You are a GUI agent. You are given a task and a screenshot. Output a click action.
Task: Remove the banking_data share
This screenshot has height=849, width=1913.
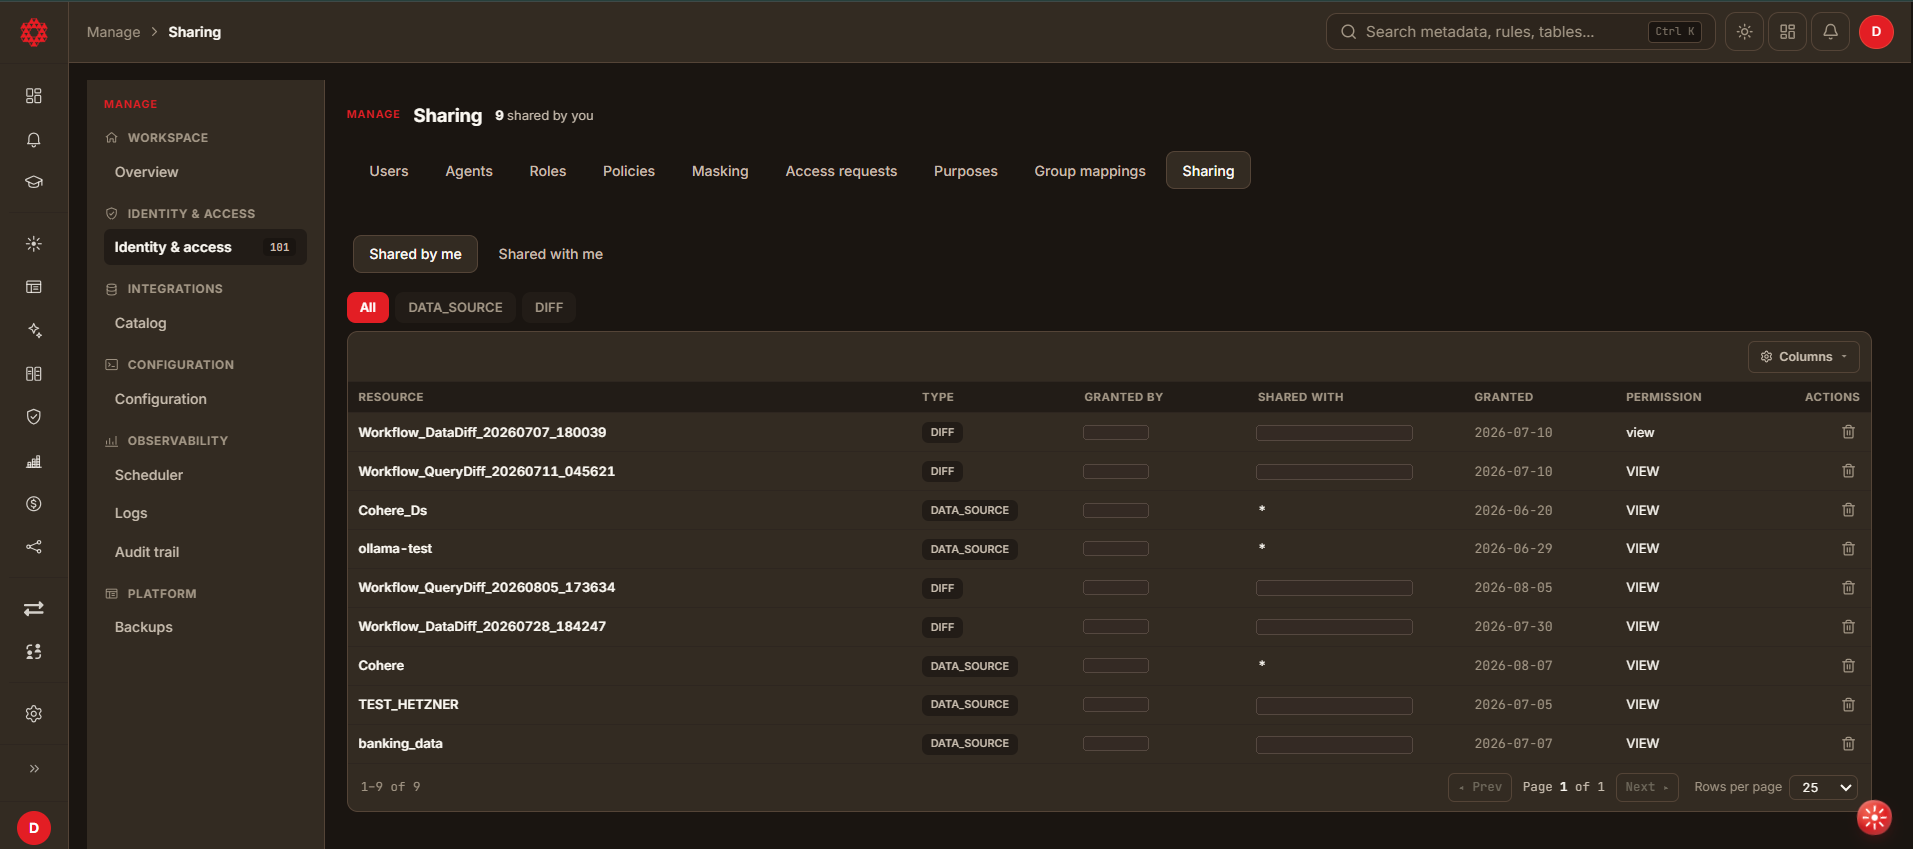point(1848,744)
